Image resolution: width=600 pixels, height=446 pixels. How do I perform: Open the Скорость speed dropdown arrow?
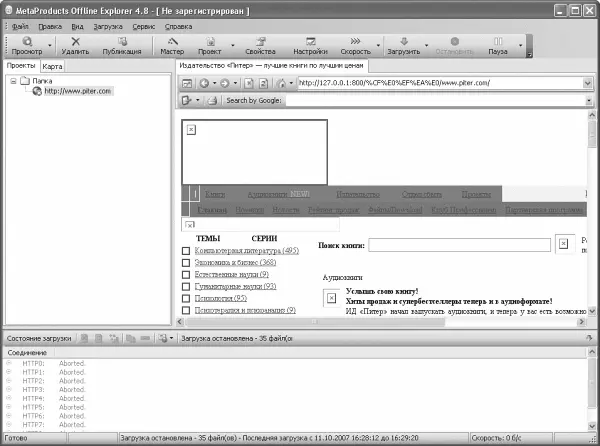378,46
